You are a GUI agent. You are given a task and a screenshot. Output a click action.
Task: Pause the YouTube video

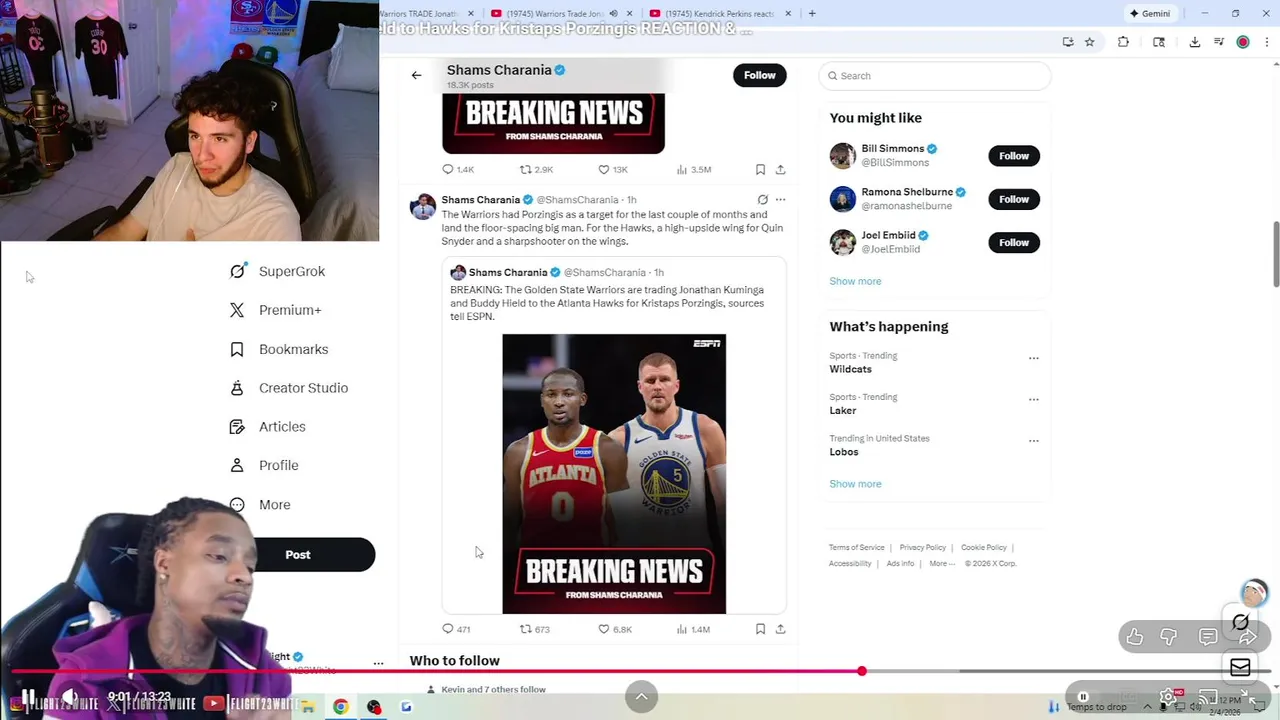(x=29, y=697)
